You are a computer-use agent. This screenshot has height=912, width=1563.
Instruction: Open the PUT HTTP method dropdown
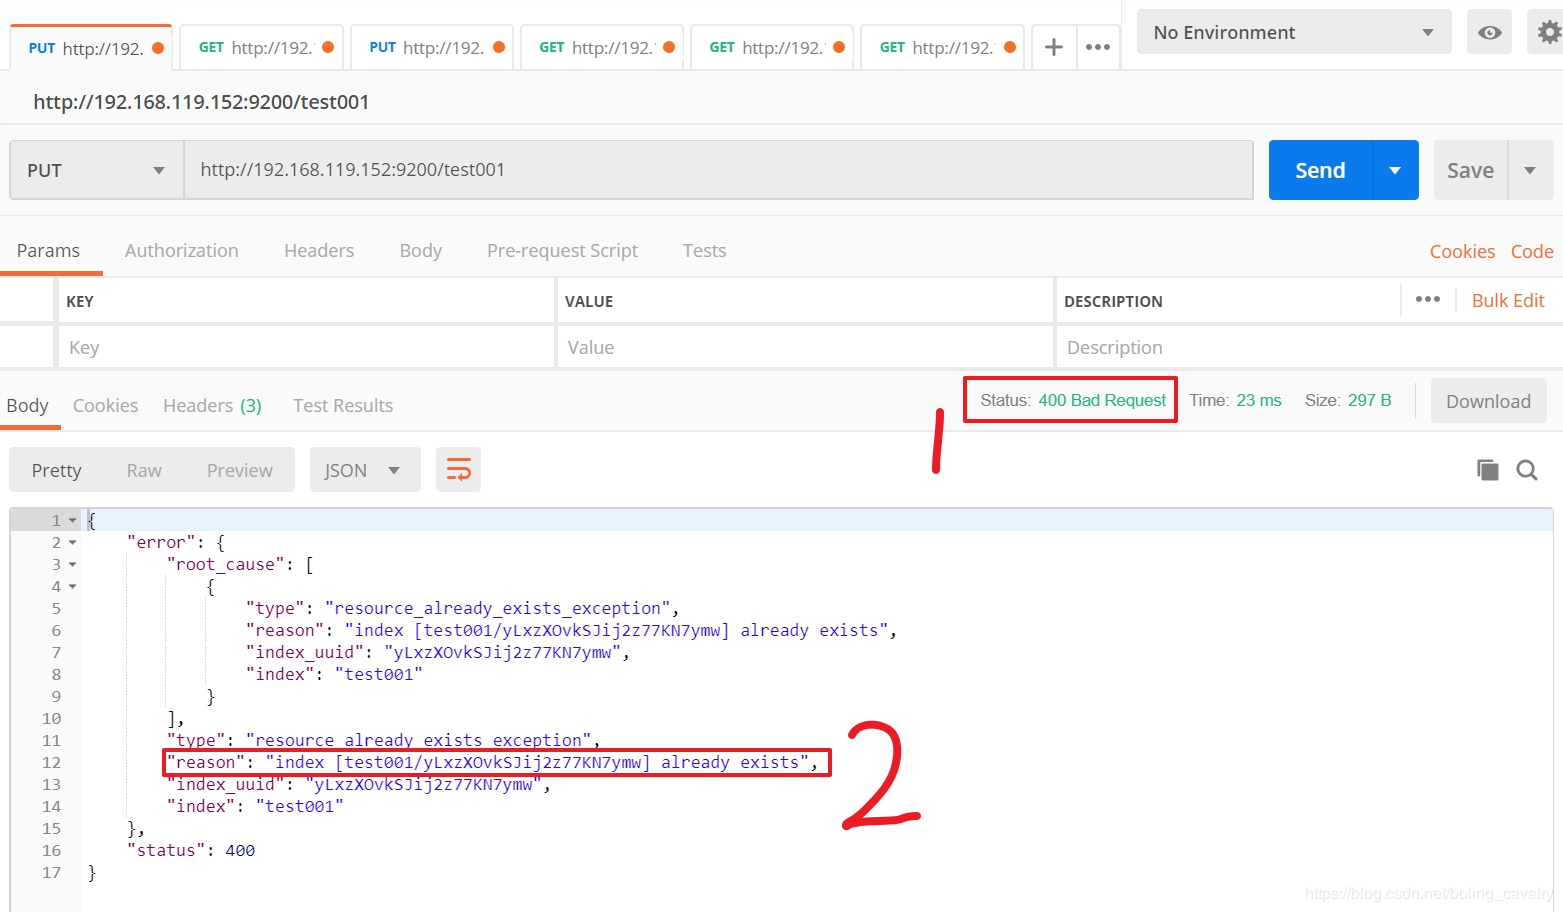(x=96, y=170)
